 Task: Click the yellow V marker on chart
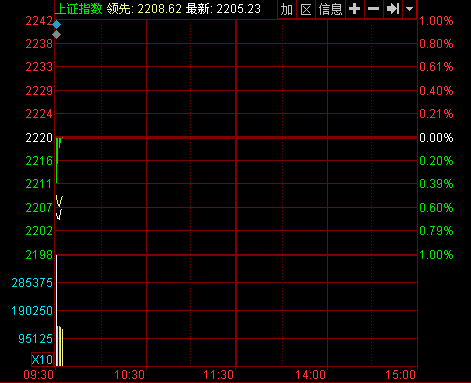pos(59,201)
